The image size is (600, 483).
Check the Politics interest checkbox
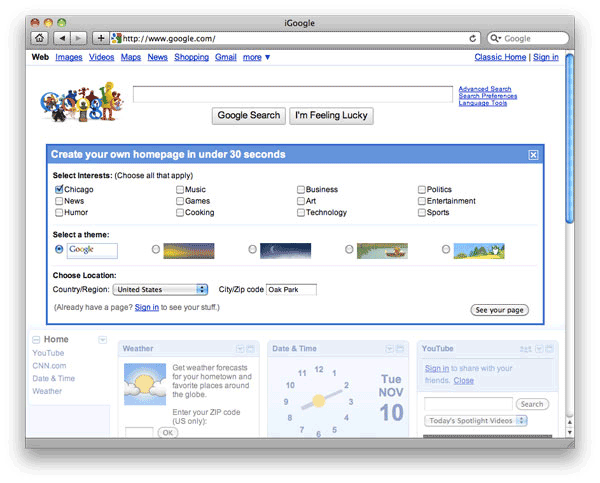[x=422, y=189]
